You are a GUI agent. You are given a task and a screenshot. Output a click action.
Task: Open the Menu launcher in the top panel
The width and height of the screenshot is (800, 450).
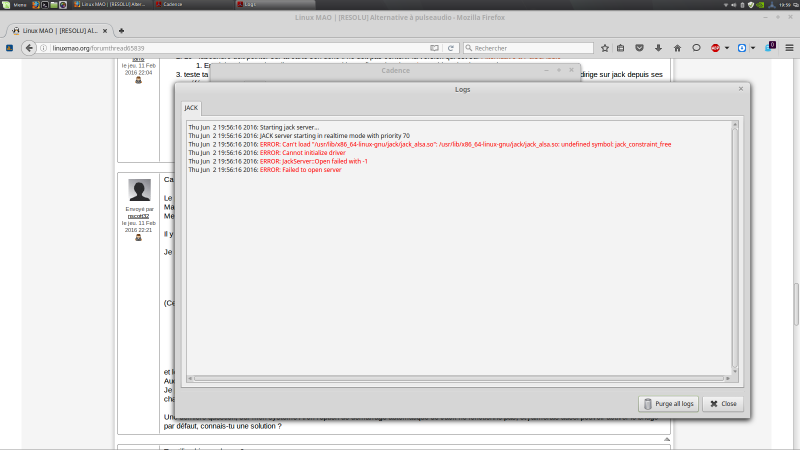pyautogui.click(x=14, y=5)
